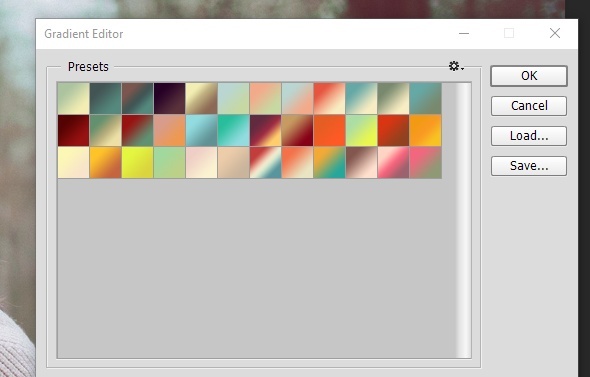Choose the cream yellow preset starting row three
Viewport: 590px width, 377px height.
pos(73,162)
